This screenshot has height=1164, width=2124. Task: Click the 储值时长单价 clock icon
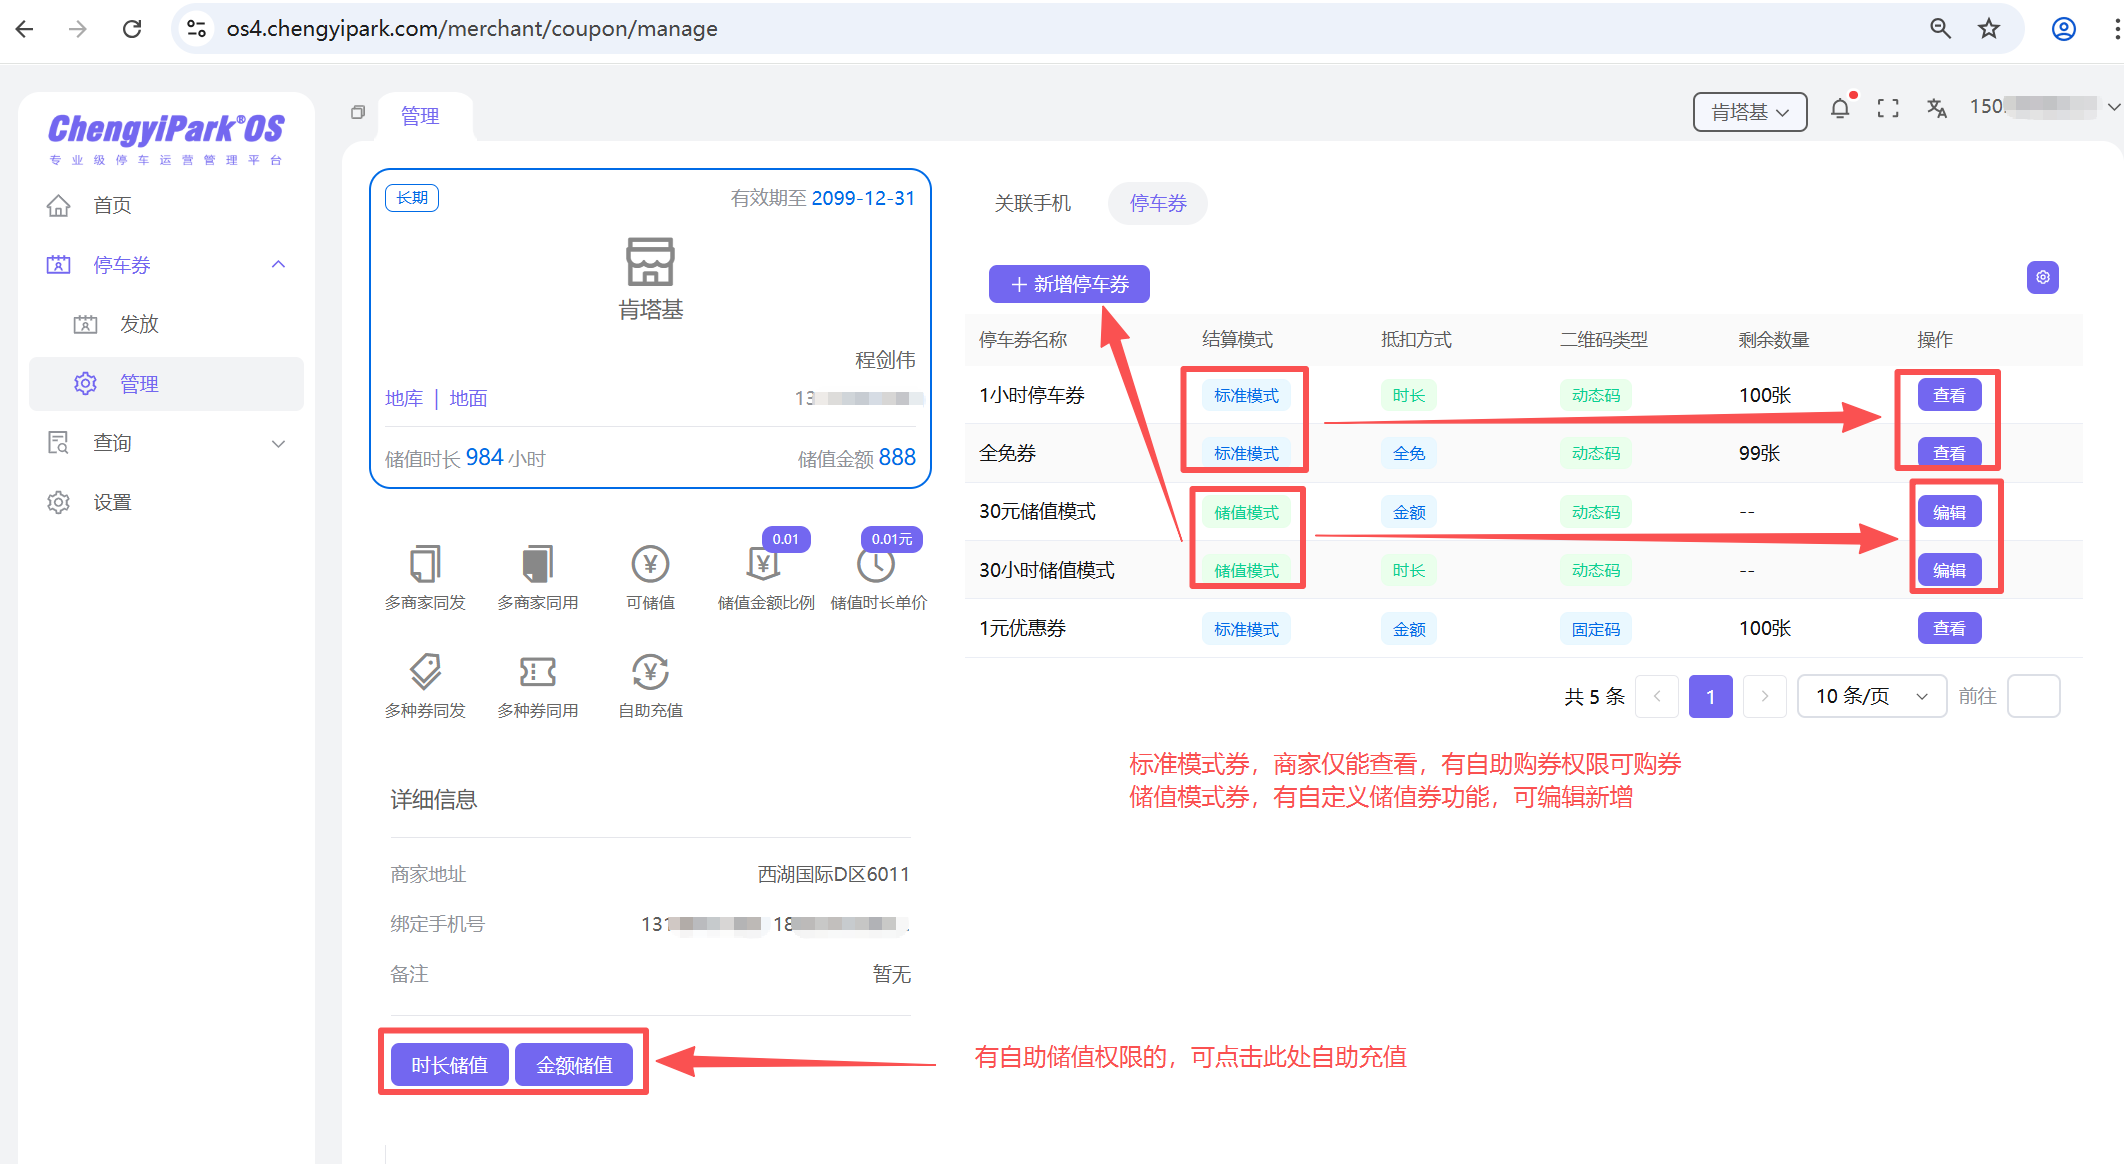point(876,565)
